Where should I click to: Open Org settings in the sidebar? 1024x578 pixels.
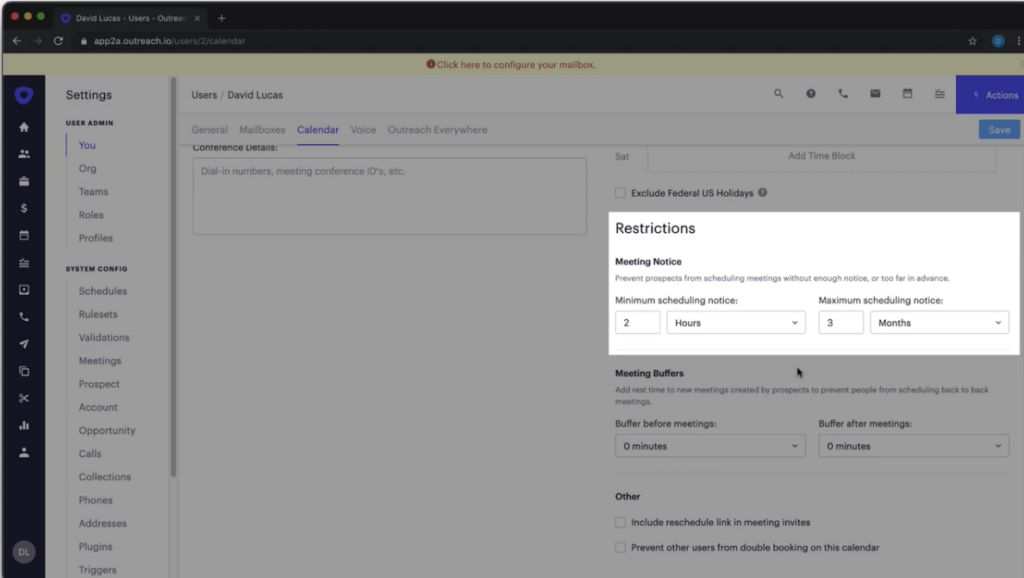click(88, 169)
